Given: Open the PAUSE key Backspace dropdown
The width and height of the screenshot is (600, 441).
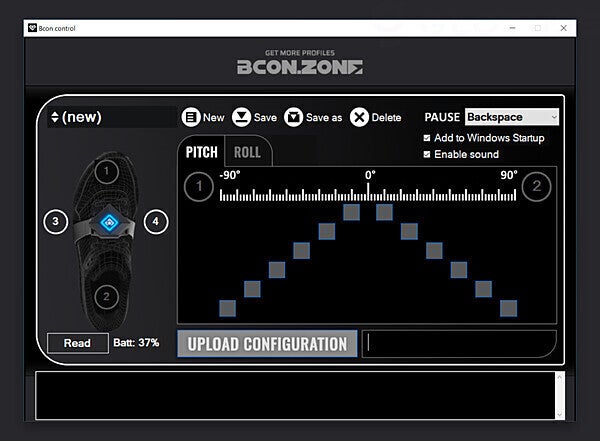Looking at the screenshot, I should pyautogui.click(x=511, y=117).
